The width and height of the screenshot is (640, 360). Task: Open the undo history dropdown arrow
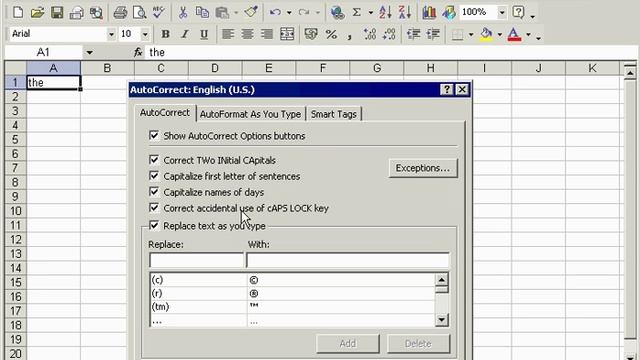[x=289, y=13]
